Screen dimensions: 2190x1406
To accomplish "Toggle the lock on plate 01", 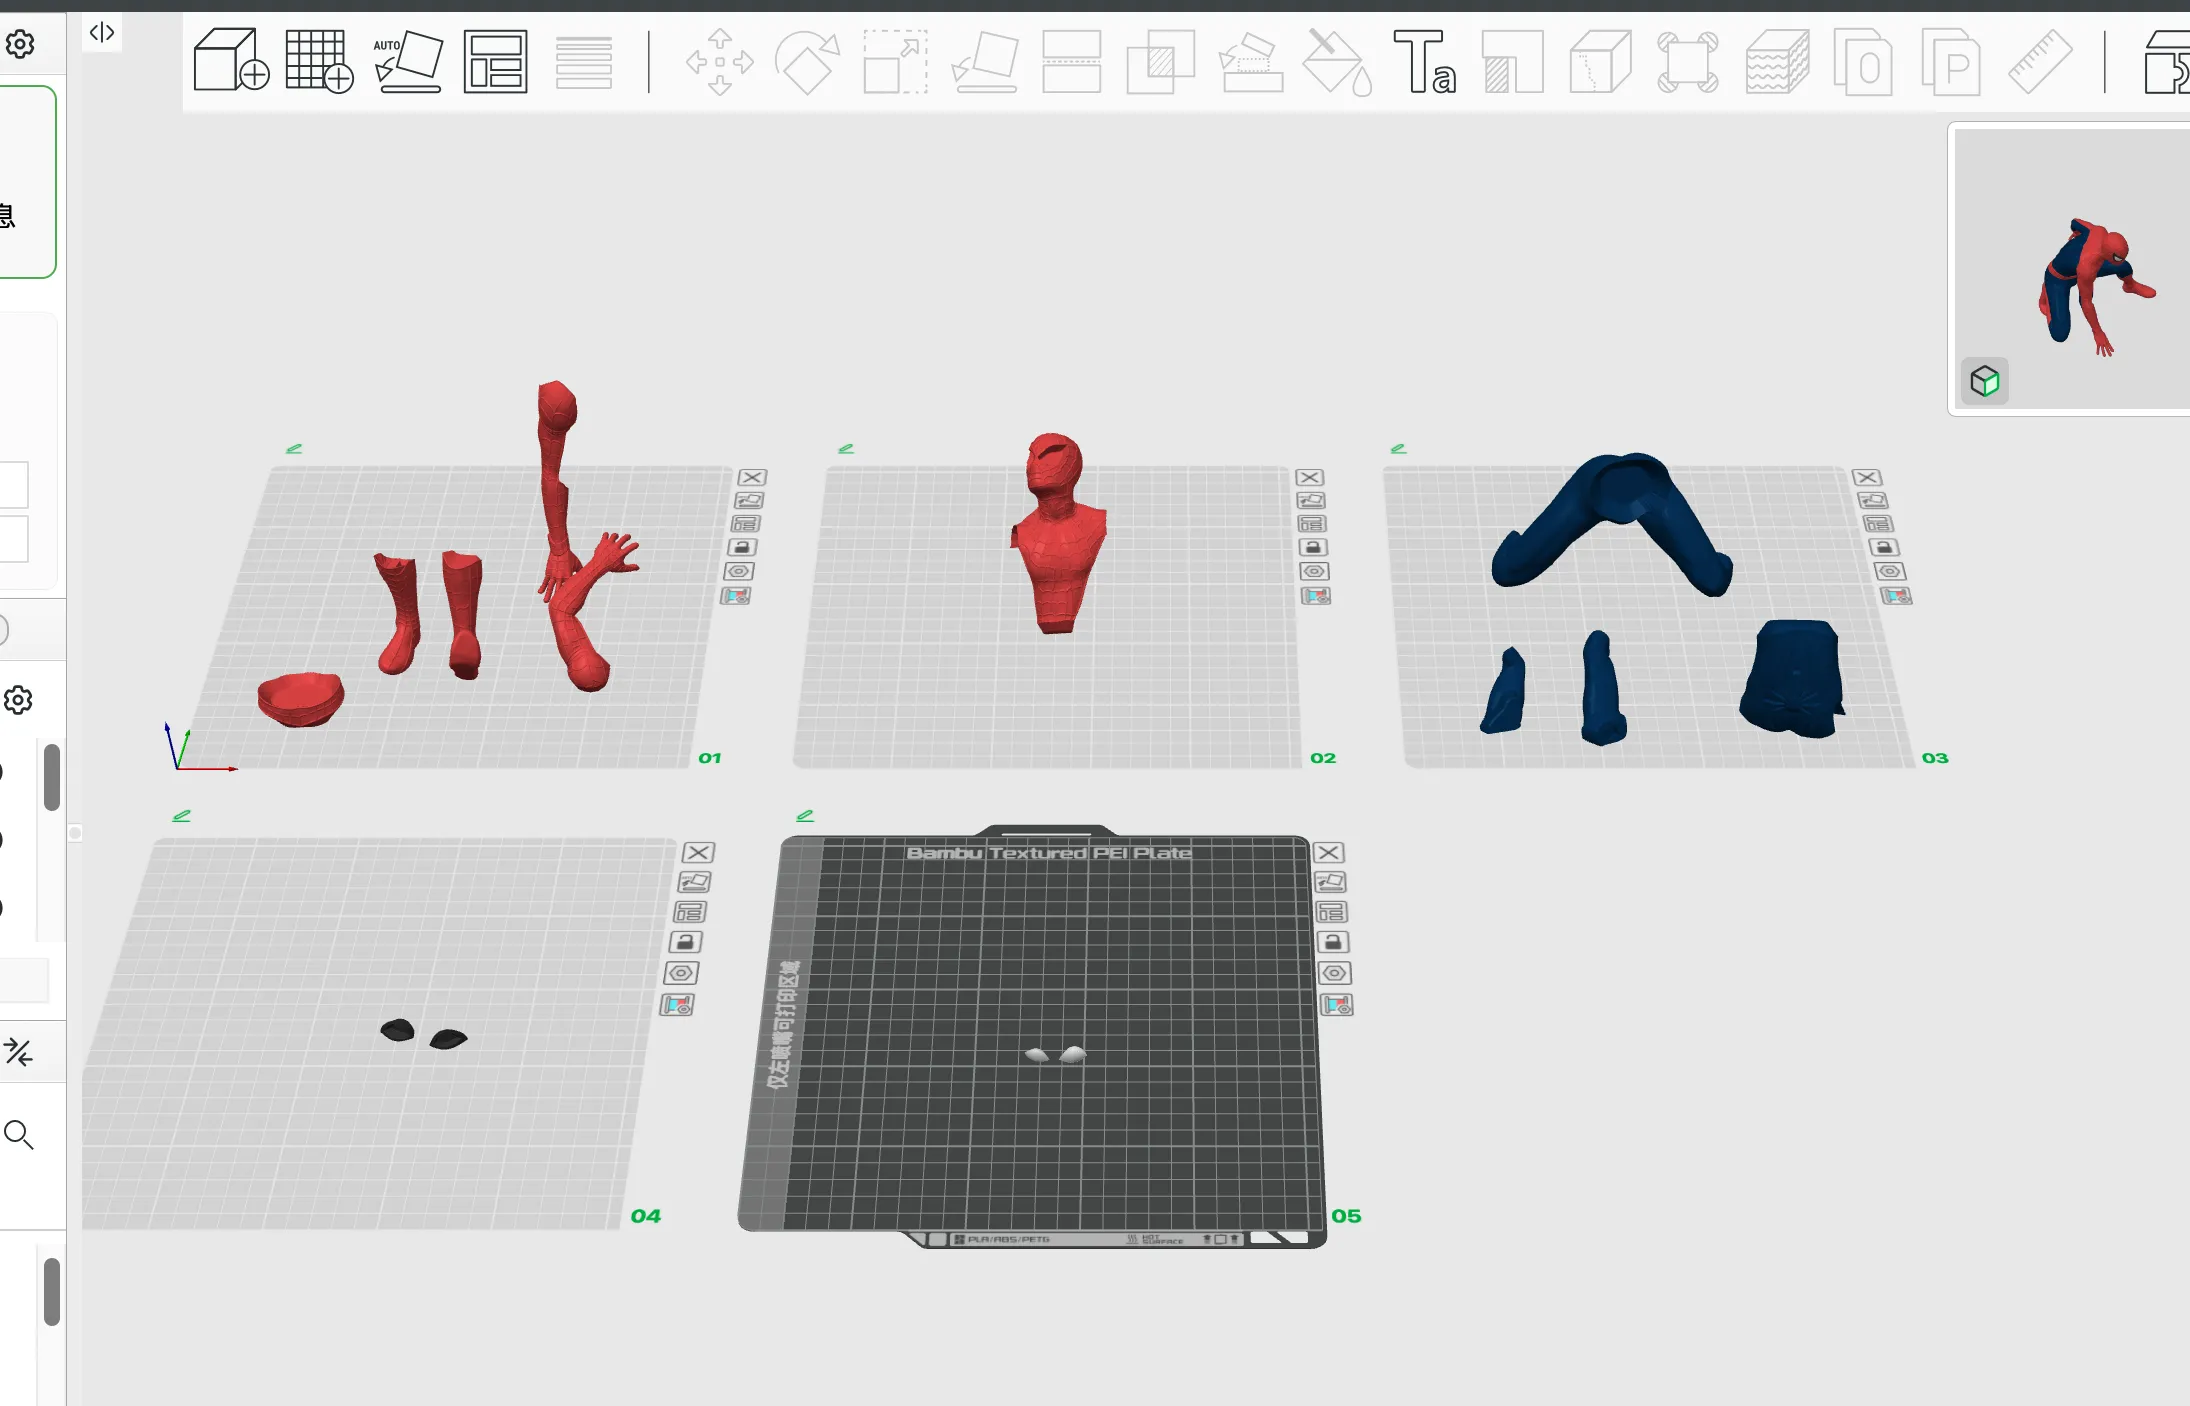I will point(742,547).
